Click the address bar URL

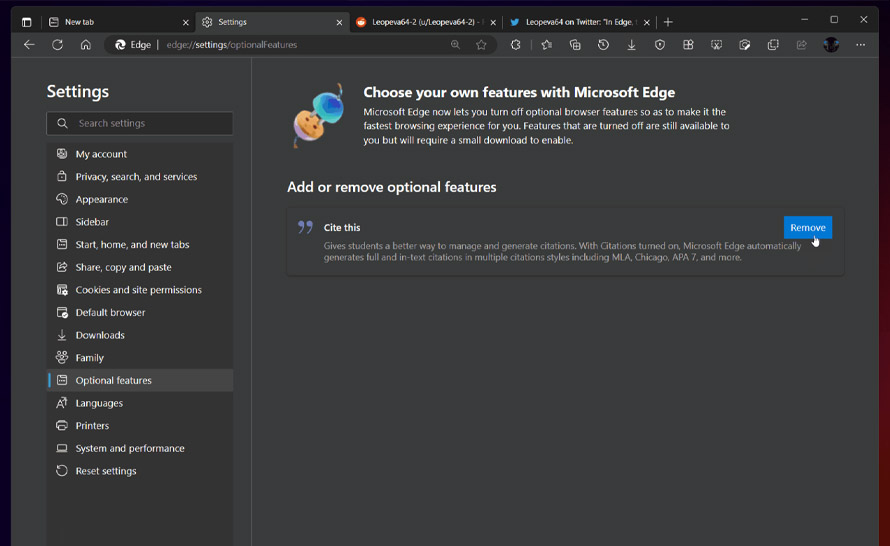point(232,45)
